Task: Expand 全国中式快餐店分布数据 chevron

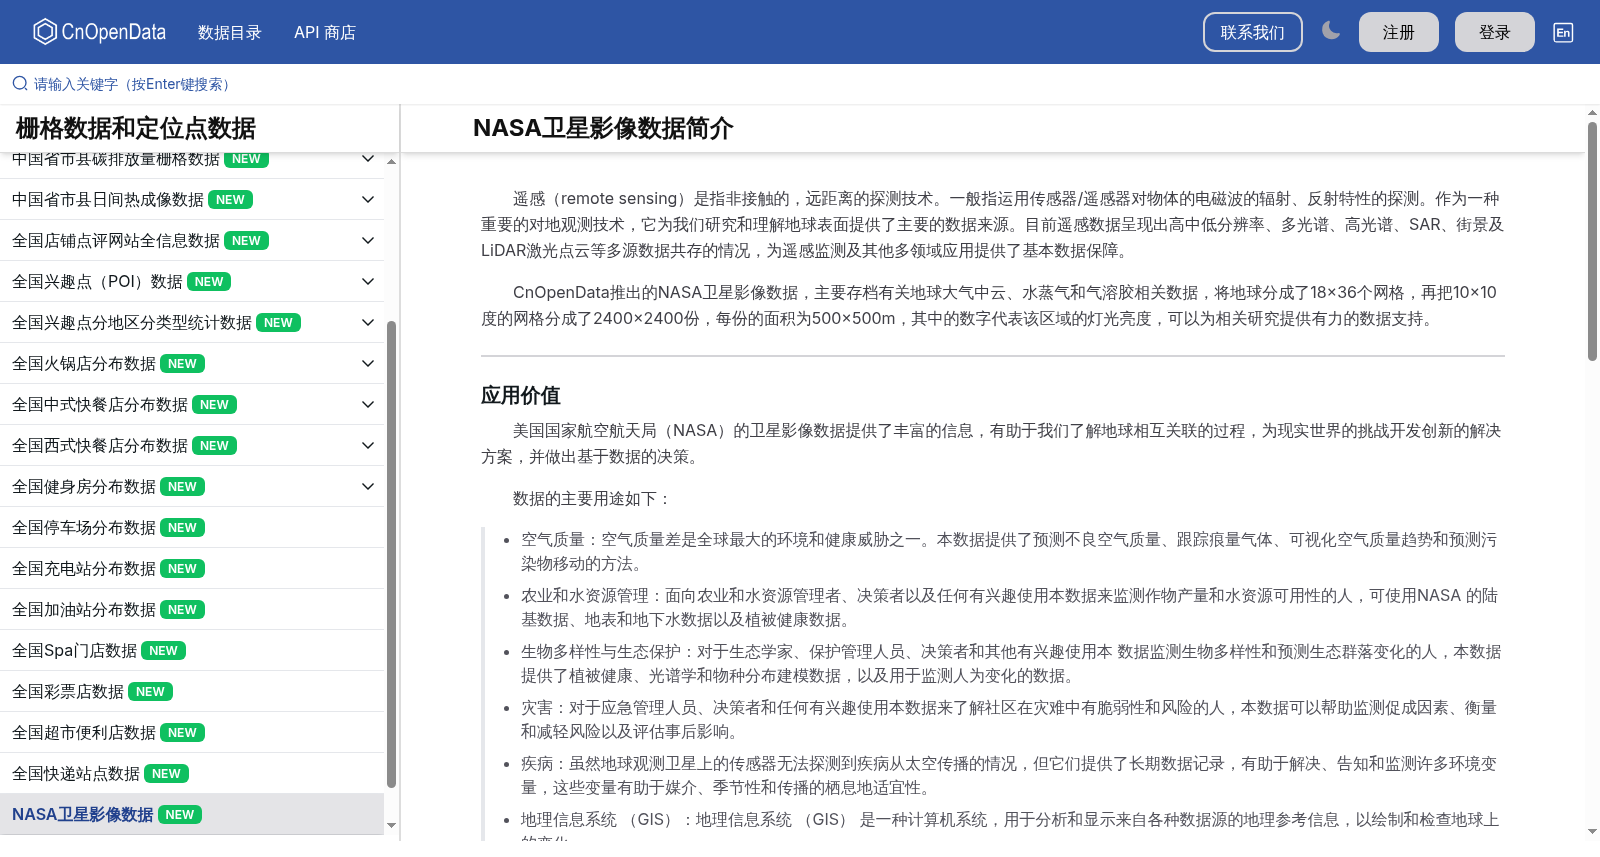Action: tap(368, 405)
